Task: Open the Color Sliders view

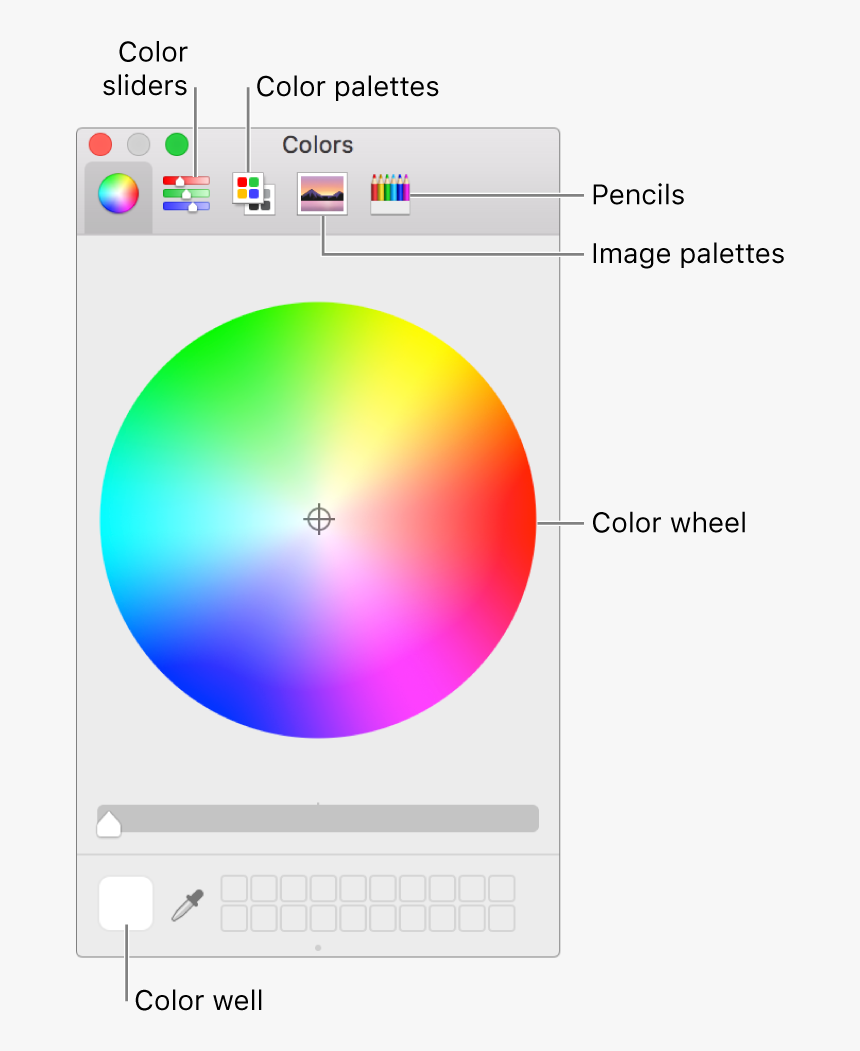Action: pos(186,194)
